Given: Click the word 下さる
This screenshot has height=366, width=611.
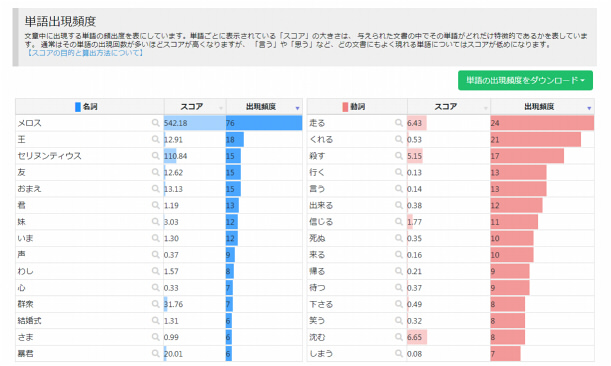Looking at the screenshot, I should pos(321,304).
